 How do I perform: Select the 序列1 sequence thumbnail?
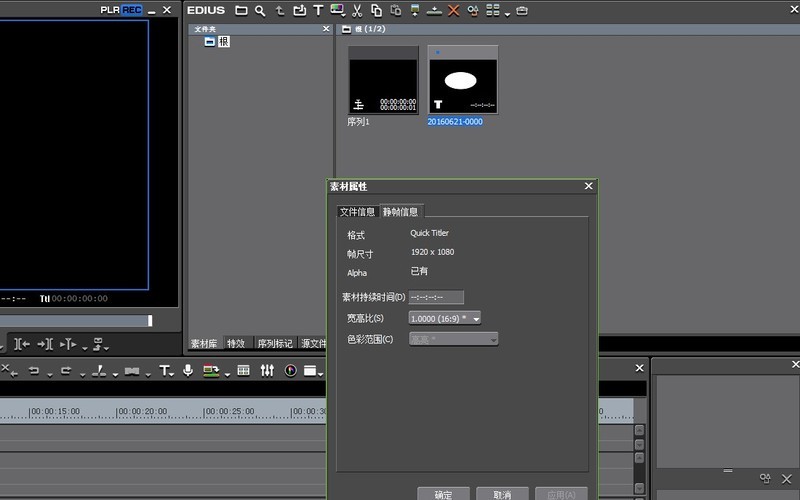click(x=383, y=80)
